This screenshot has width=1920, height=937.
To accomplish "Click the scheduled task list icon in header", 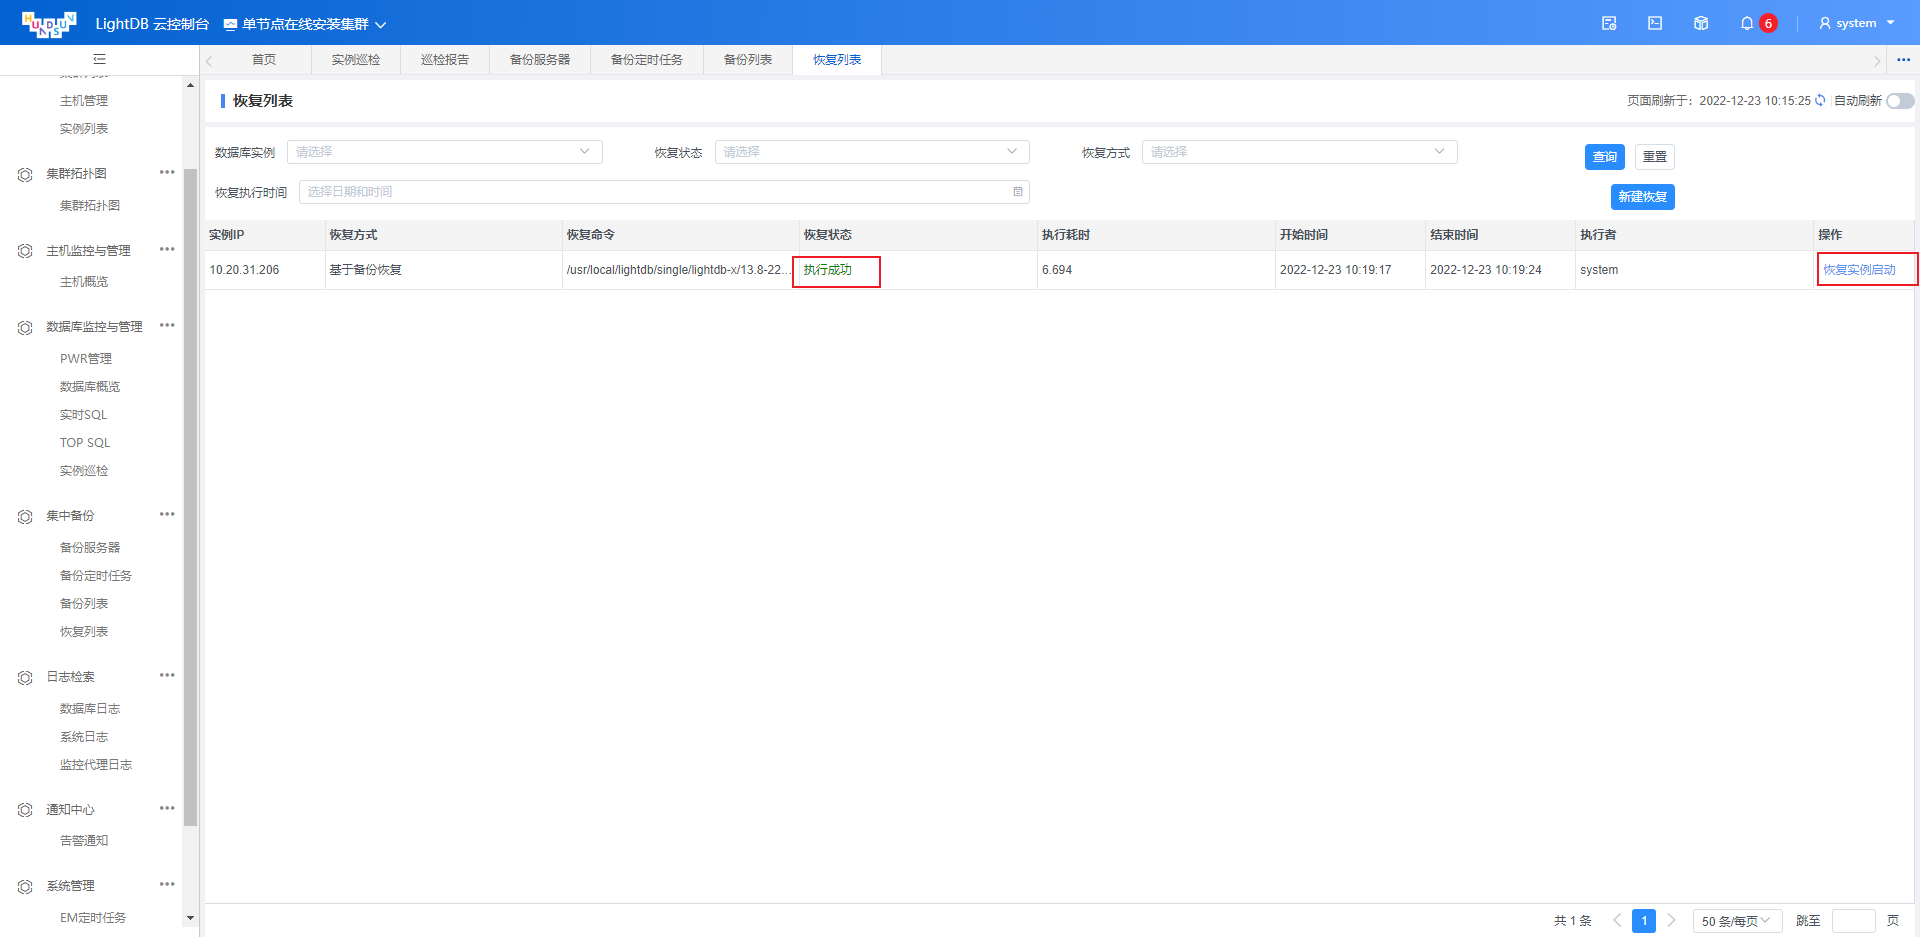I will click(x=1609, y=23).
